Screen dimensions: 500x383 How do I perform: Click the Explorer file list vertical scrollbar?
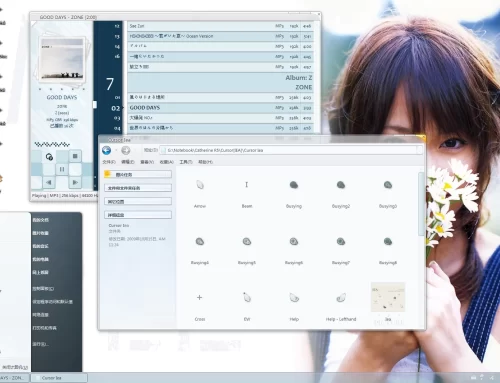[x=421, y=203]
